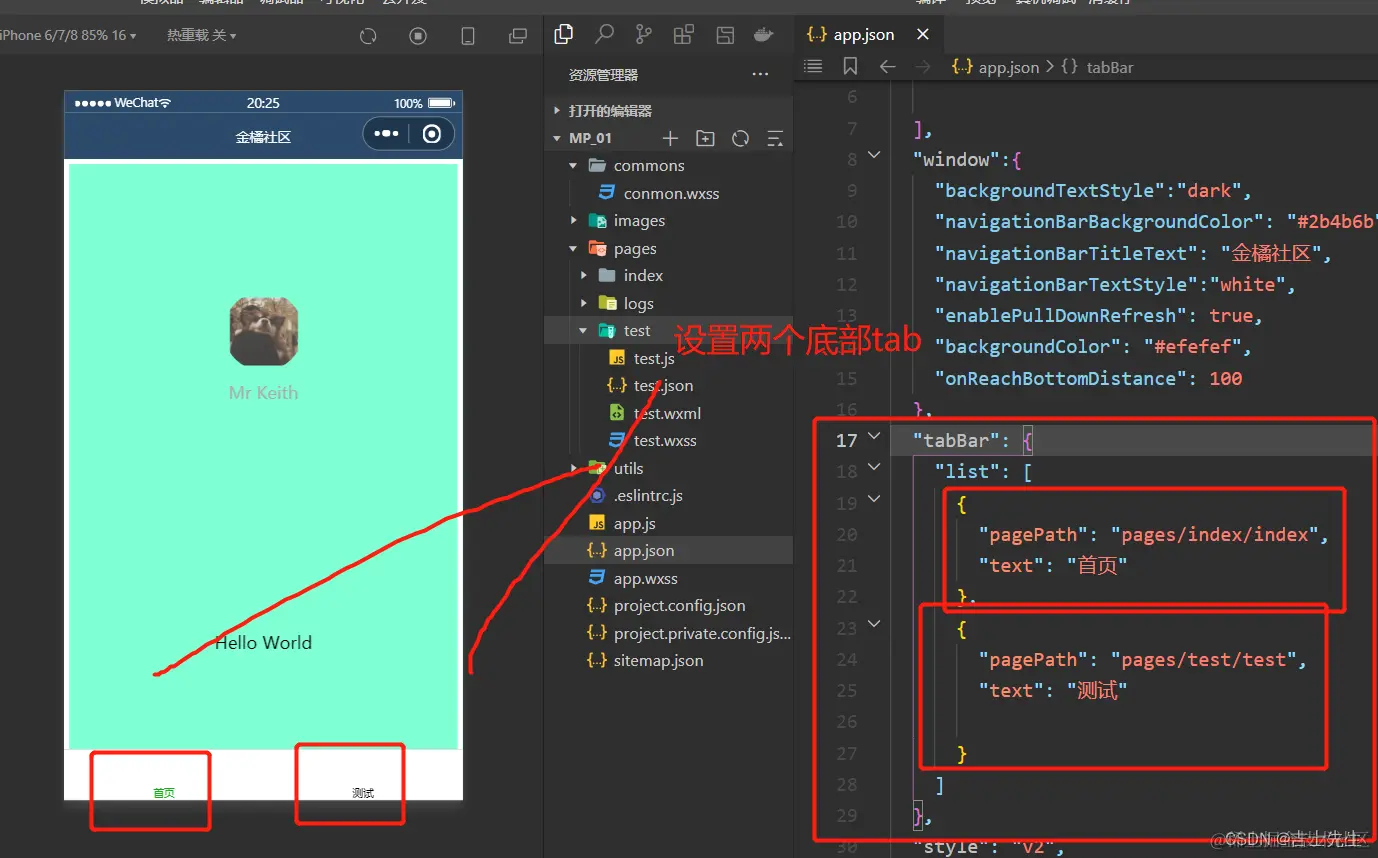Open the 热重载 关 hot reload dropdown
Image resolution: width=1378 pixels, height=858 pixels.
[x=202, y=35]
